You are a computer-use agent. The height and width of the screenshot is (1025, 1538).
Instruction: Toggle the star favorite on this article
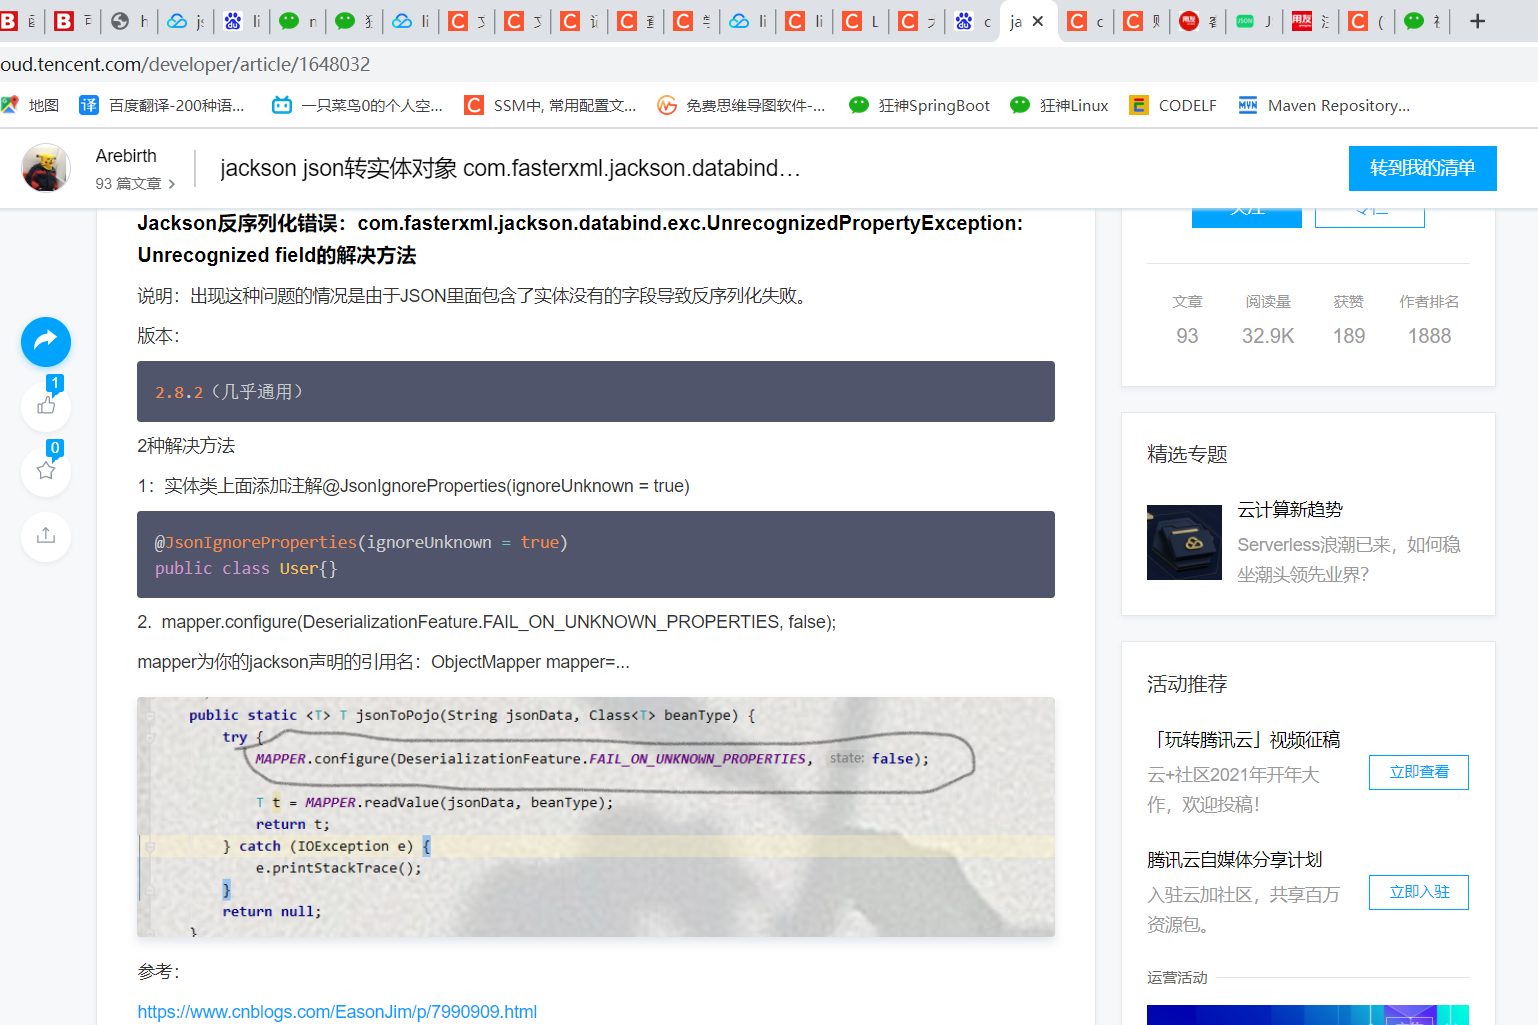[x=45, y=471]
